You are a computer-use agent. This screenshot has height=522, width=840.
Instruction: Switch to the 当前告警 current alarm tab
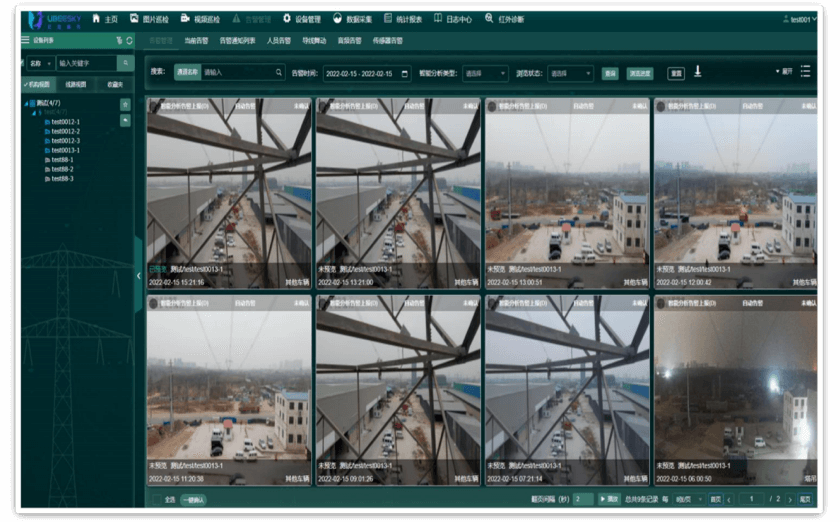[x=196, y=41]
